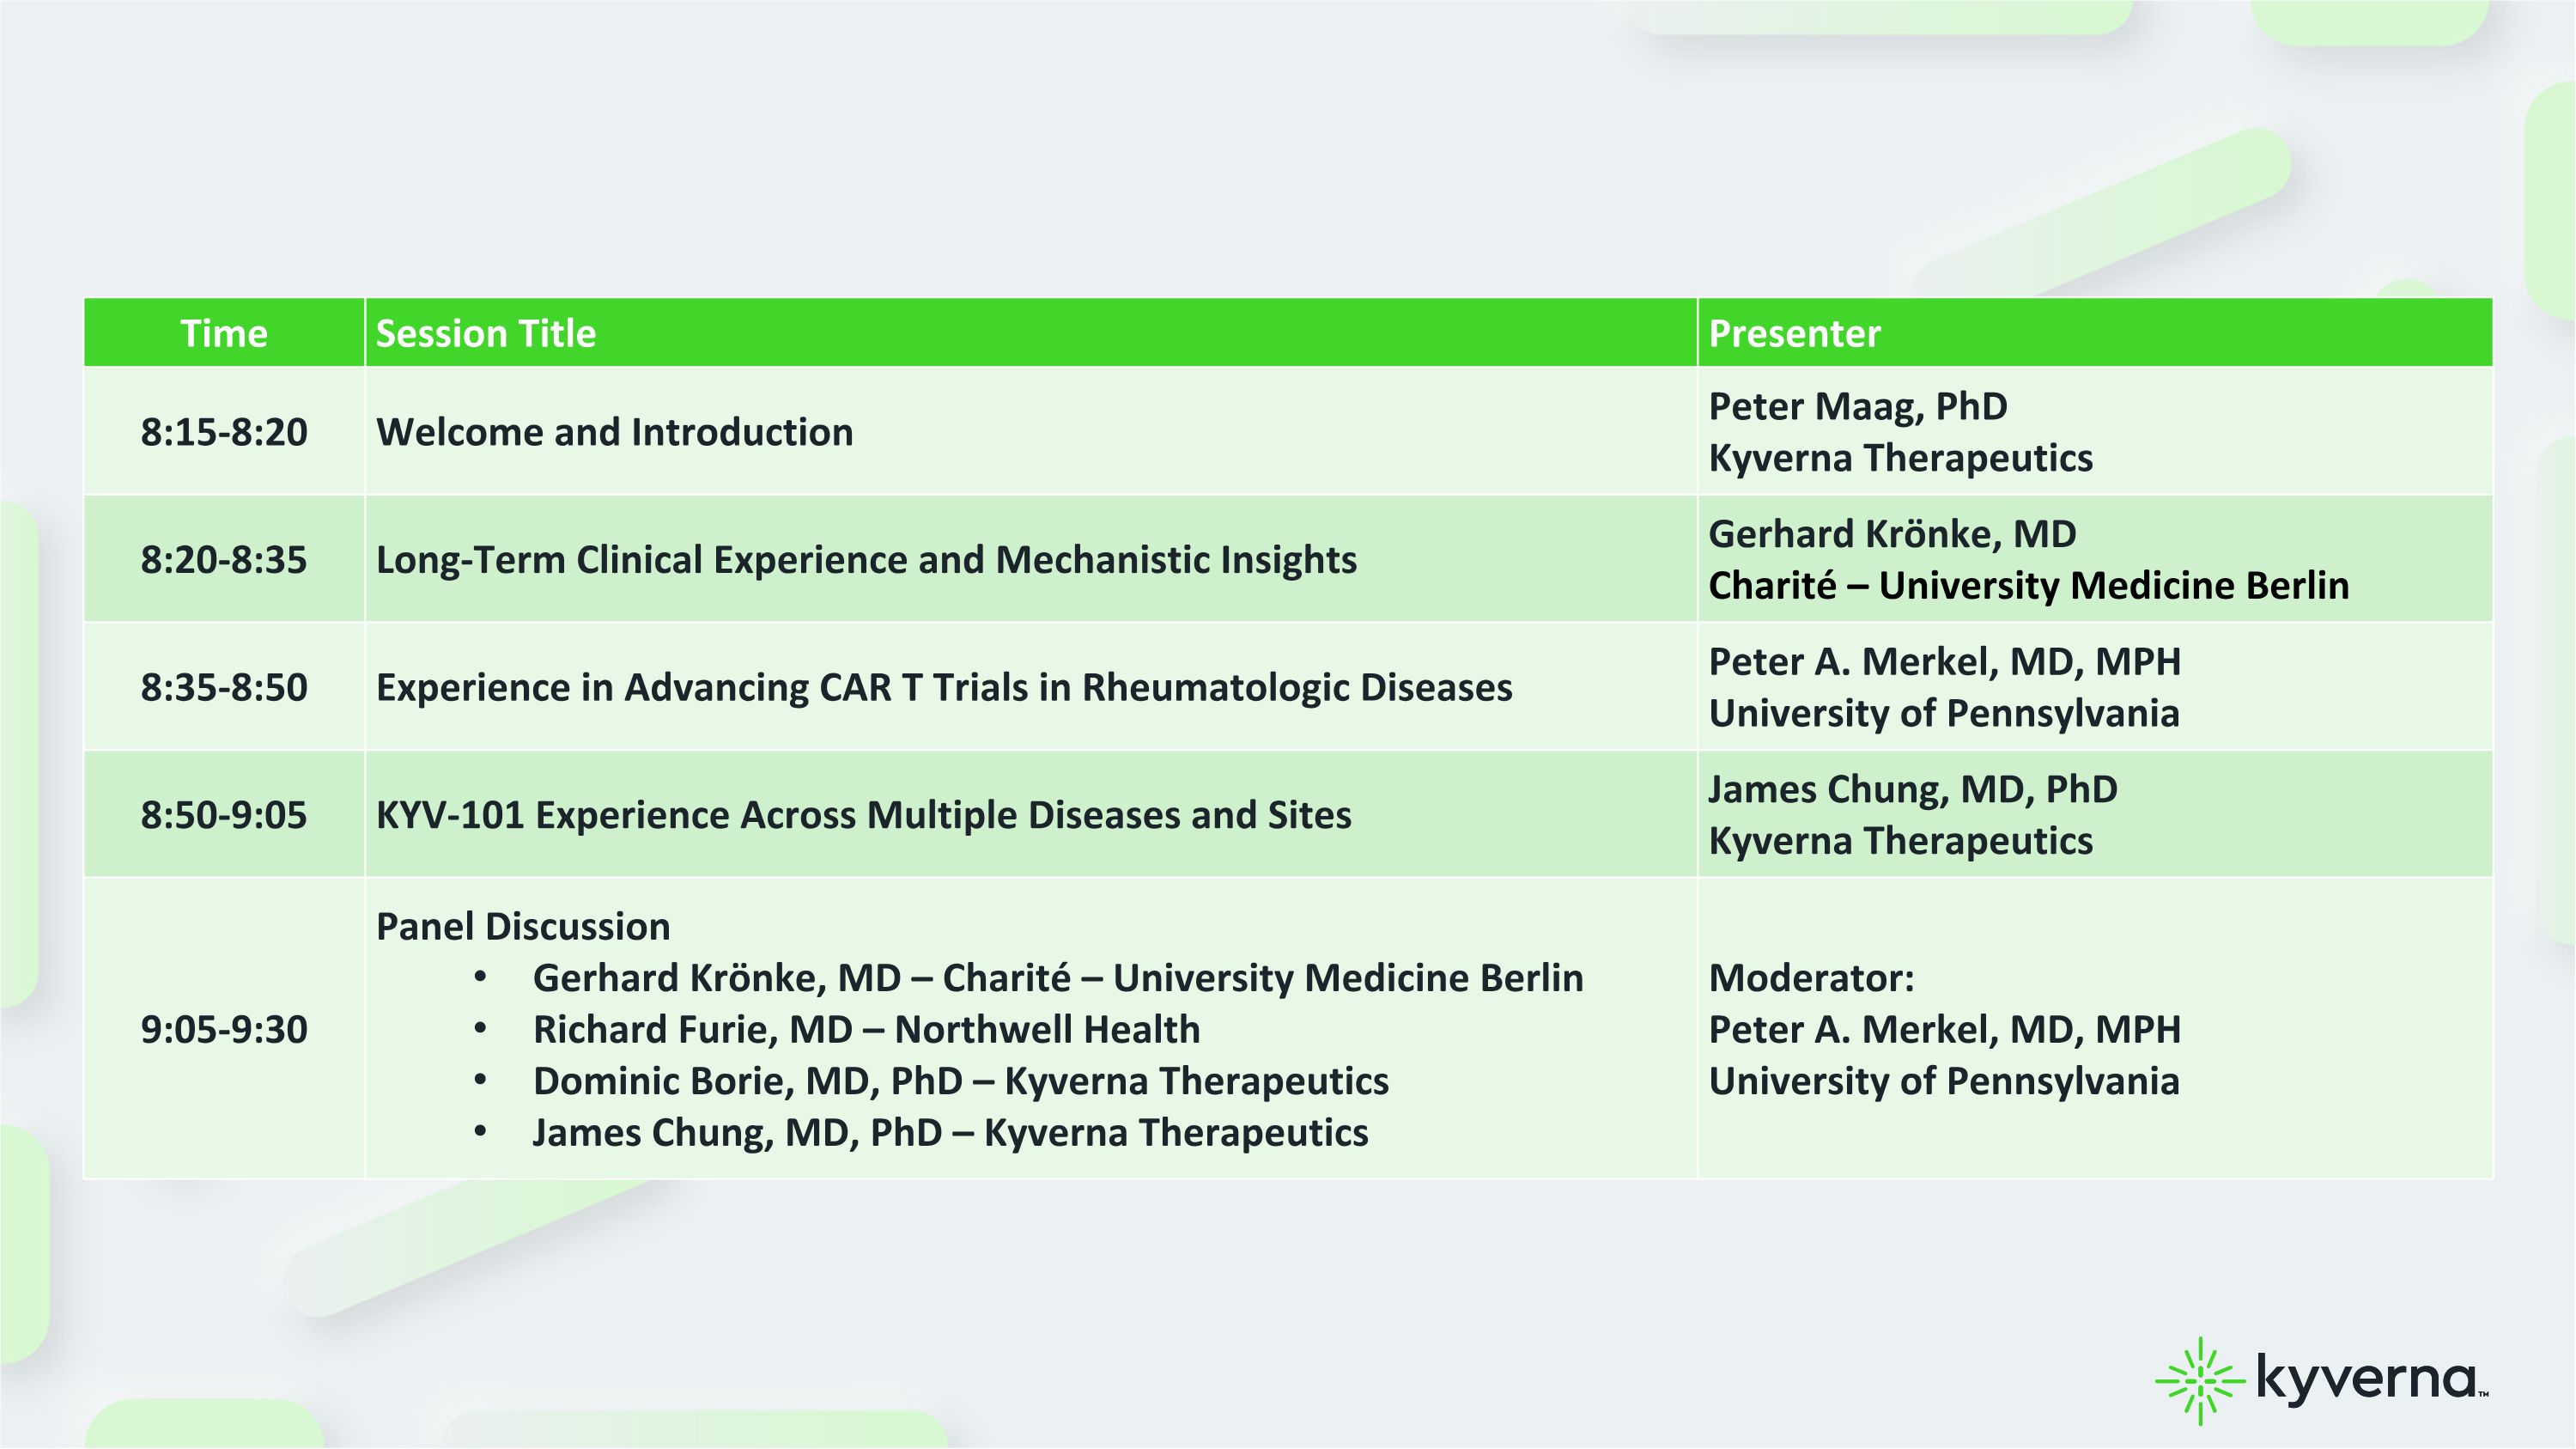Click the 8:20-8:35 time slot
The height and width of the screenshot is (1449, 2576).
[224, 559]
